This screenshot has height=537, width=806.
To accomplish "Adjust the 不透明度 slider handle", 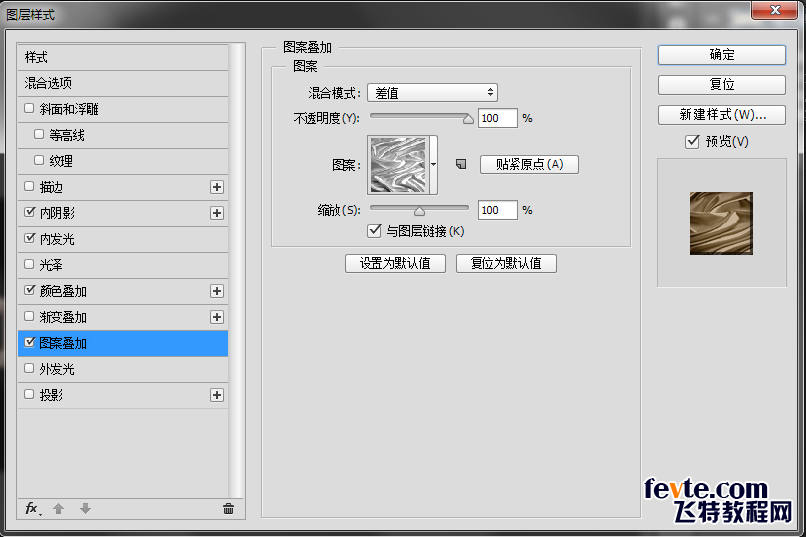I will point(468,119).
